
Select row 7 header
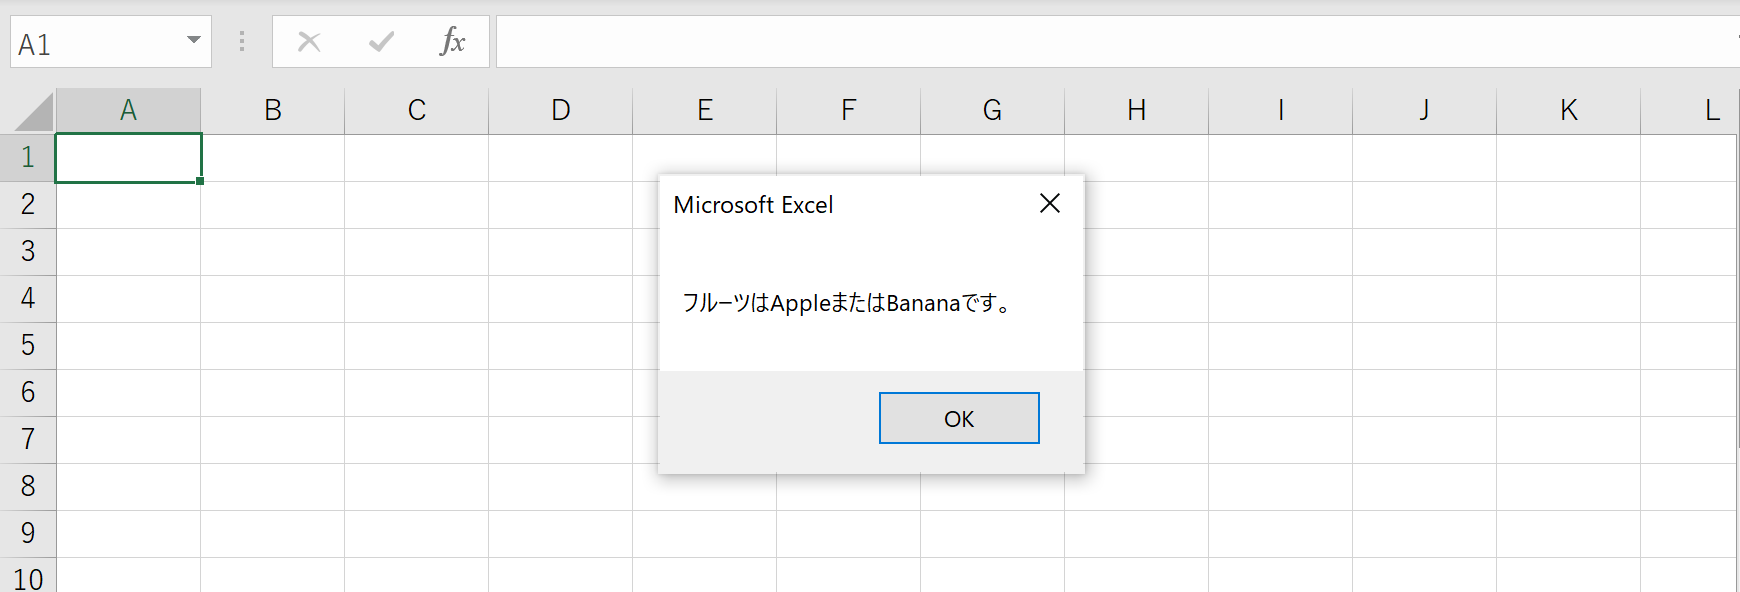28,440
